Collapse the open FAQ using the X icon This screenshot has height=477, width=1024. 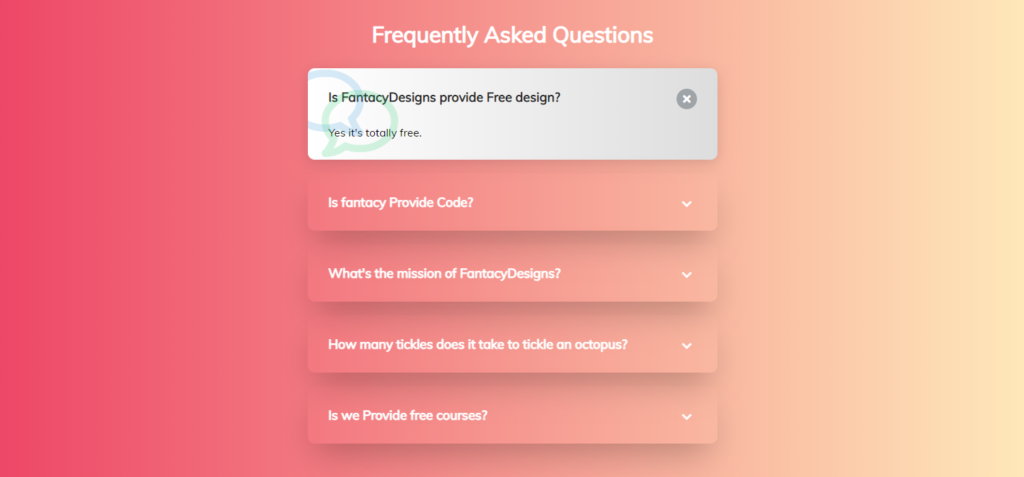point(686,99)
